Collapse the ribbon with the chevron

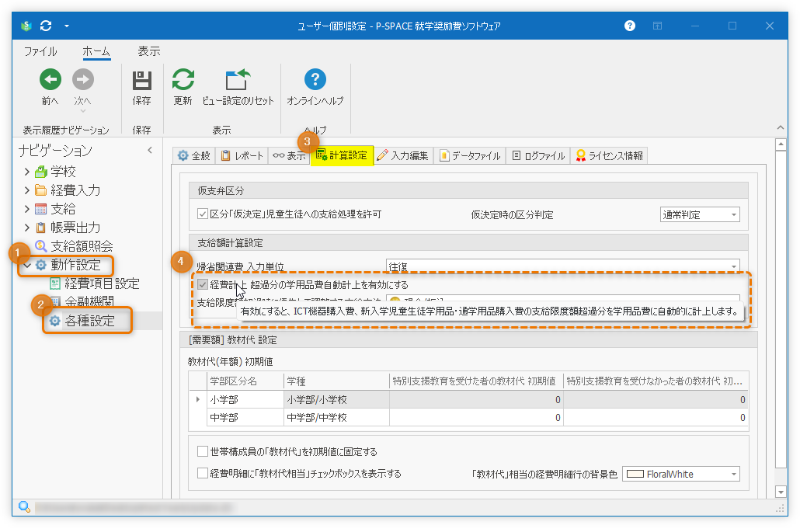tap(780, 128)
